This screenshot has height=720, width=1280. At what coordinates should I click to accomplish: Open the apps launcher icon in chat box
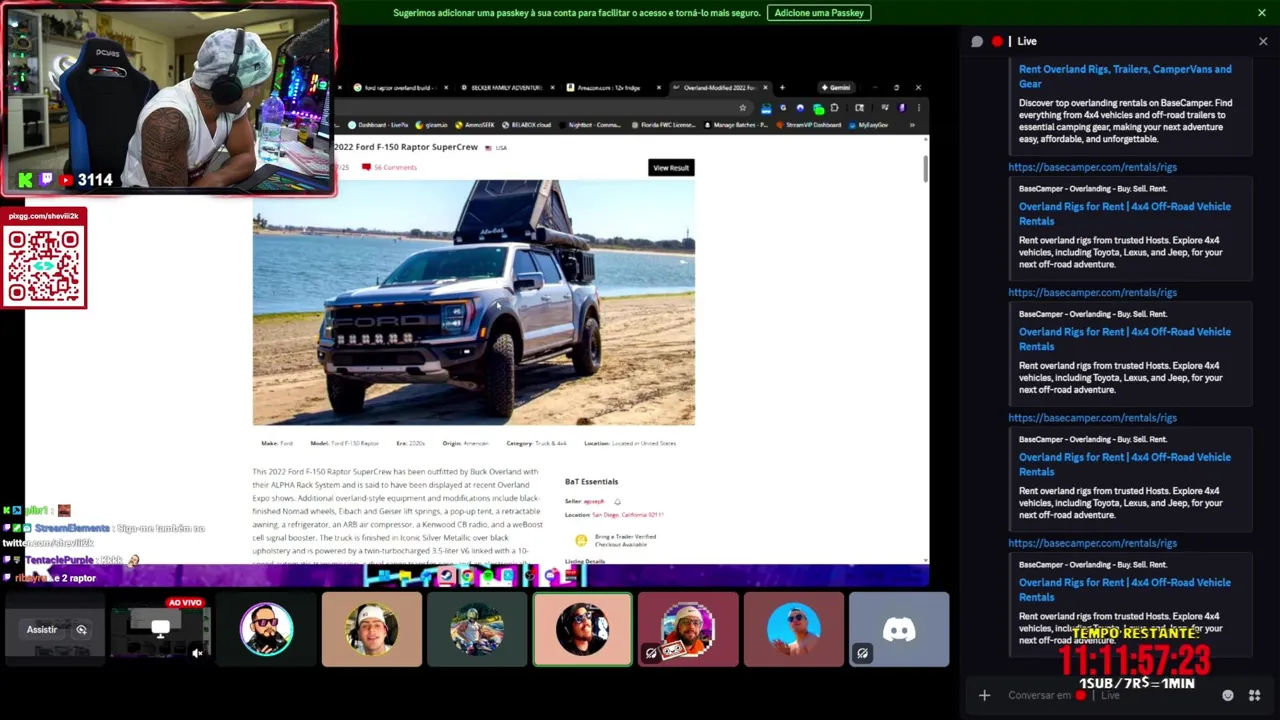pyautogui.click(x=1254, y=695)
